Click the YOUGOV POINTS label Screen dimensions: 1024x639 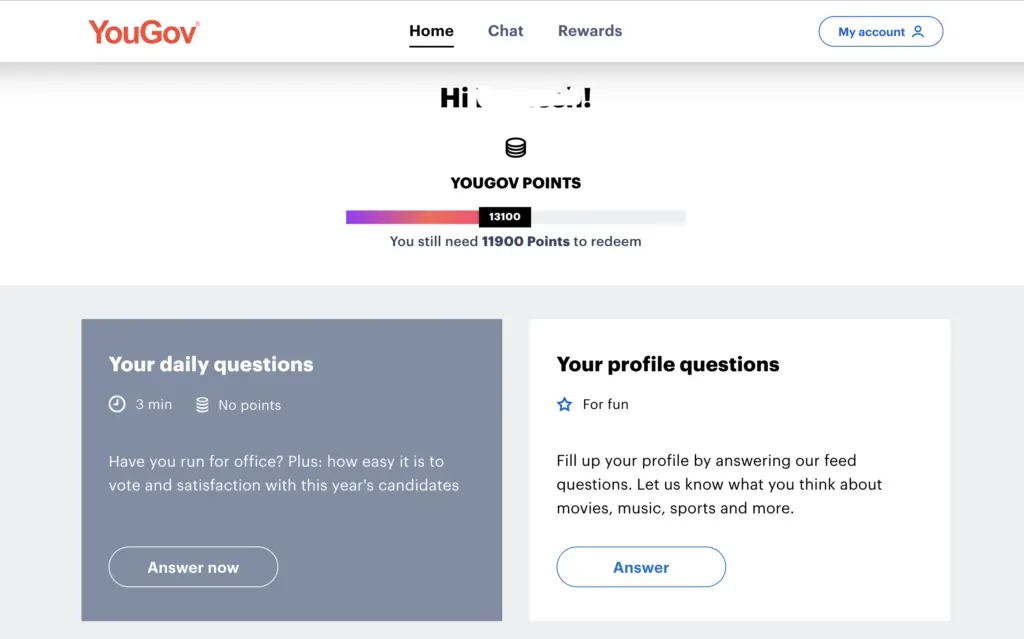pyautogui.click(x=515, y=183)
